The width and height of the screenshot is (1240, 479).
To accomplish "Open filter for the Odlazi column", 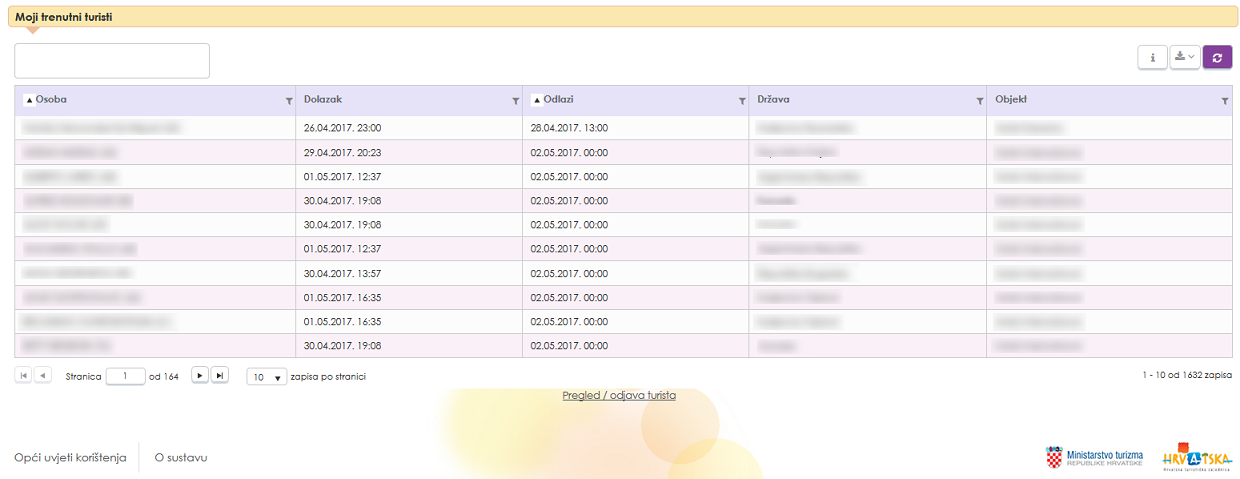I will (x=741, y=101).
